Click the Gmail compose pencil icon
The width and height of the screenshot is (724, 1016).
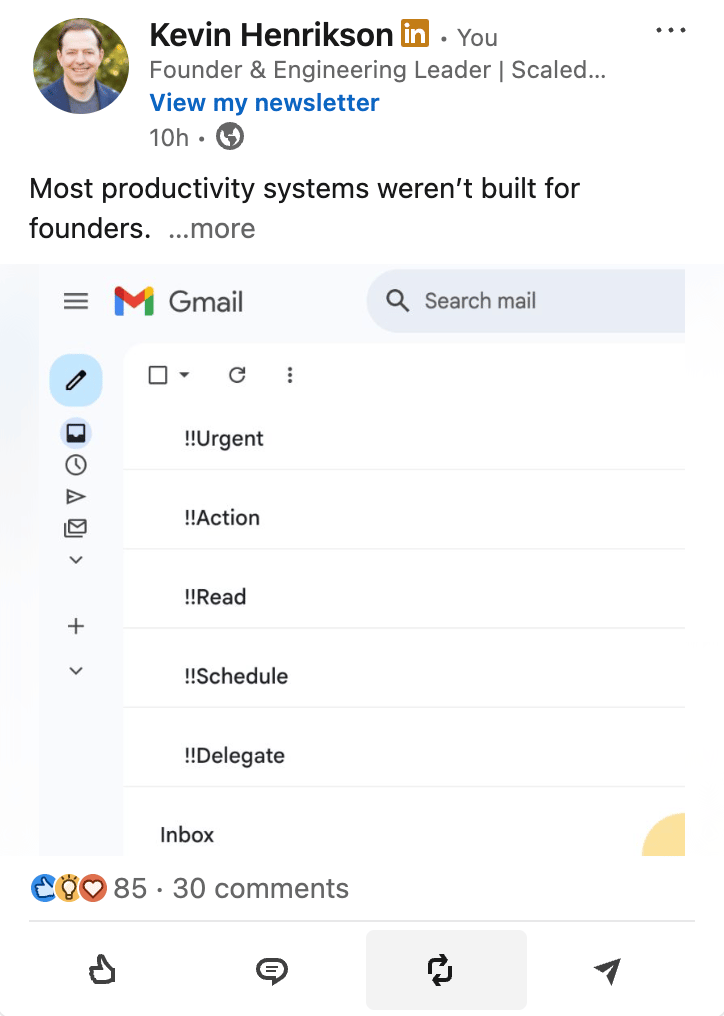point(76,380)
